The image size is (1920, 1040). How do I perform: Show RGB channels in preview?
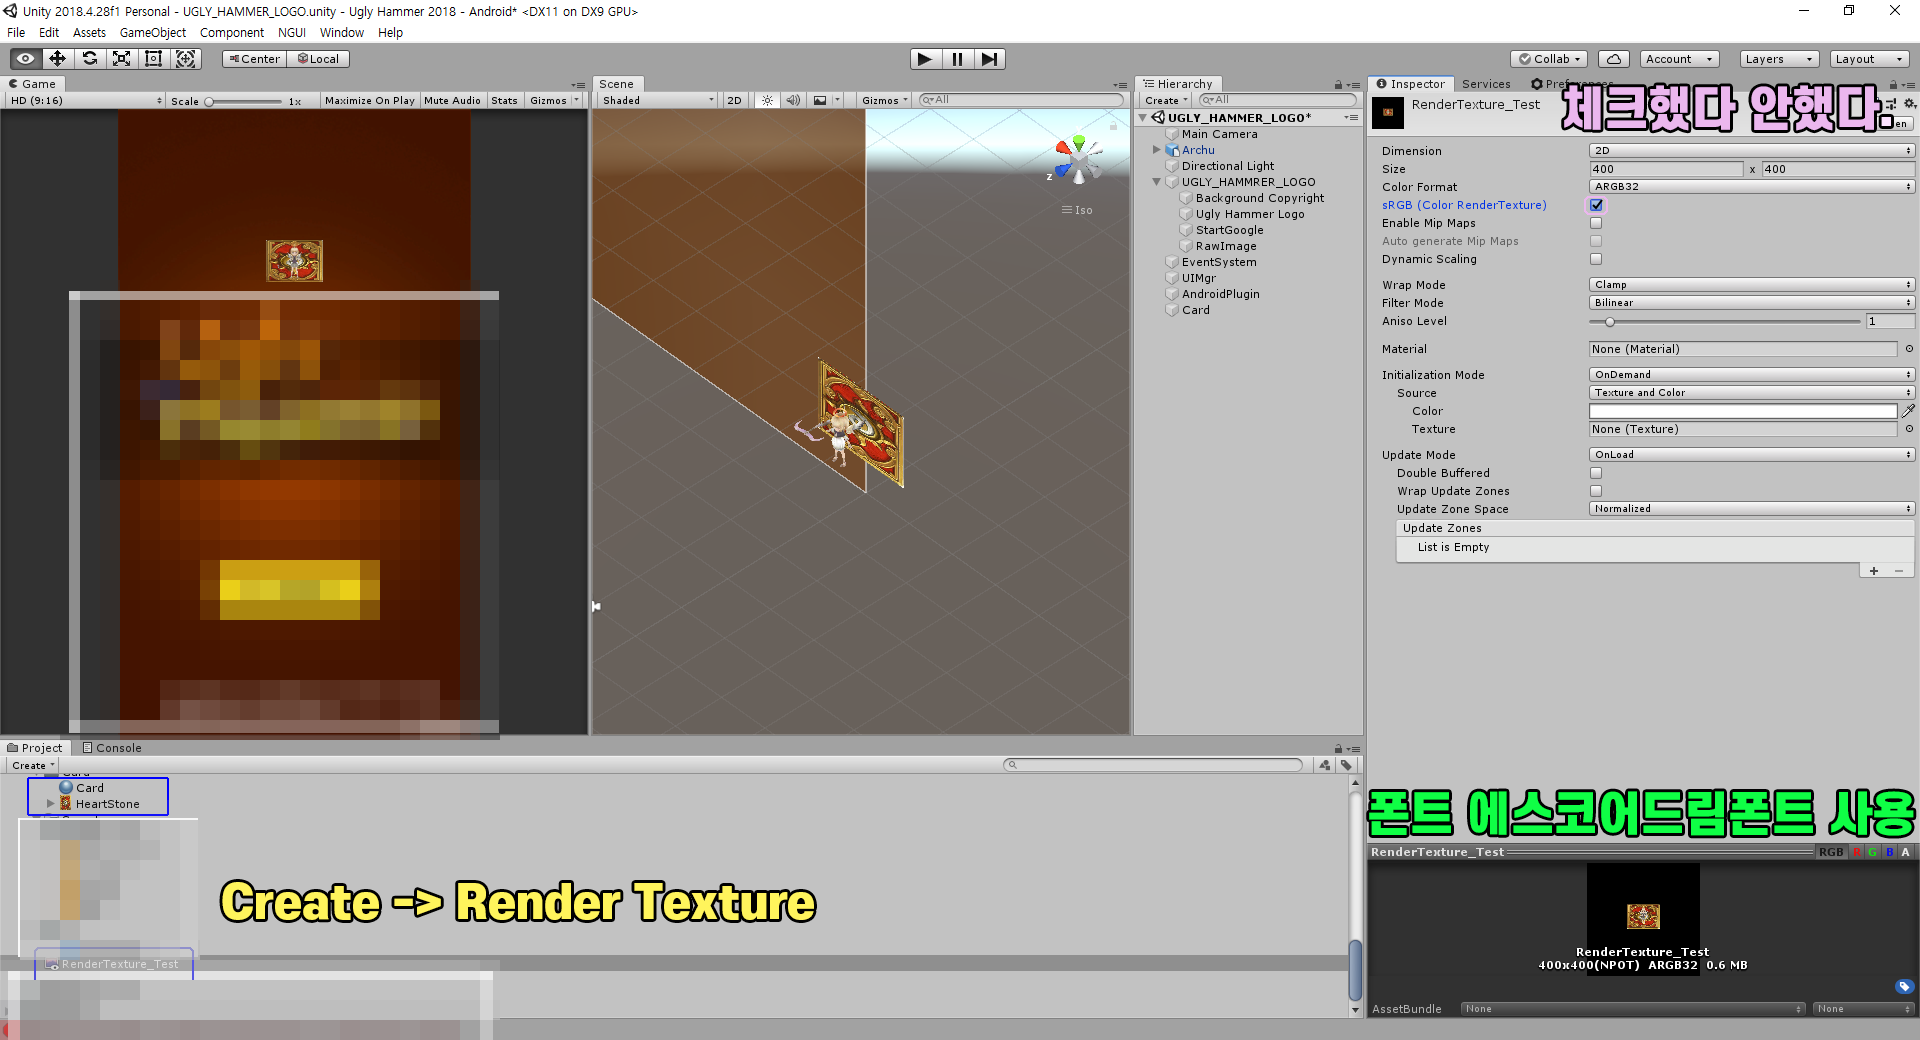(1831, 852)
